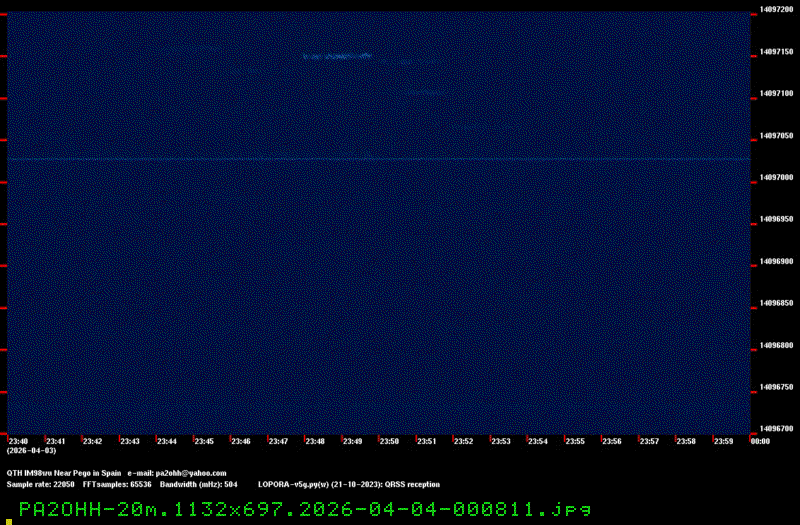Click the Sample rate: 22050 text
Viewport: 800px width, 525px height.
pos(40,484)
